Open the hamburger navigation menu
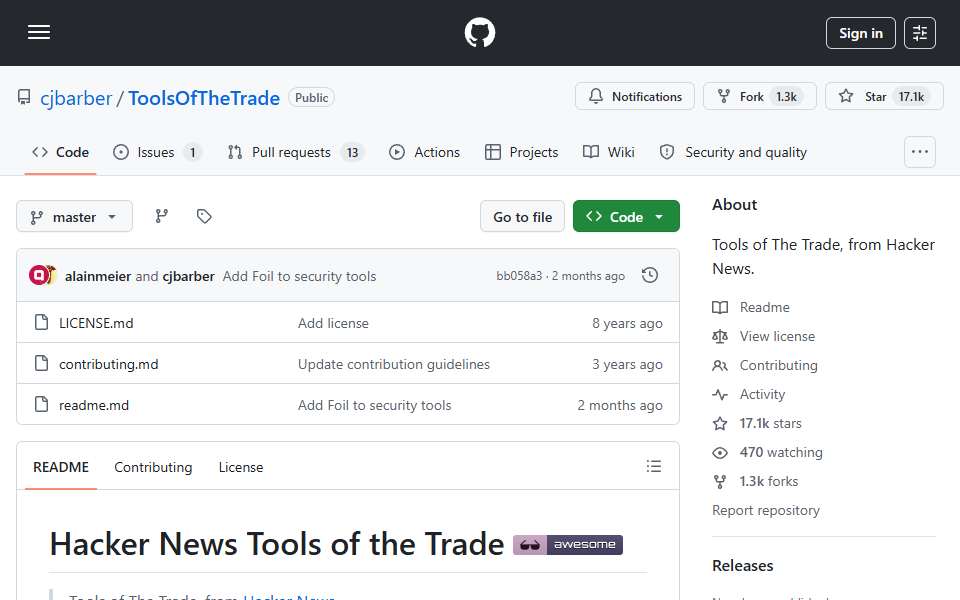Viewport: 960px width, 600px height. 39,32
